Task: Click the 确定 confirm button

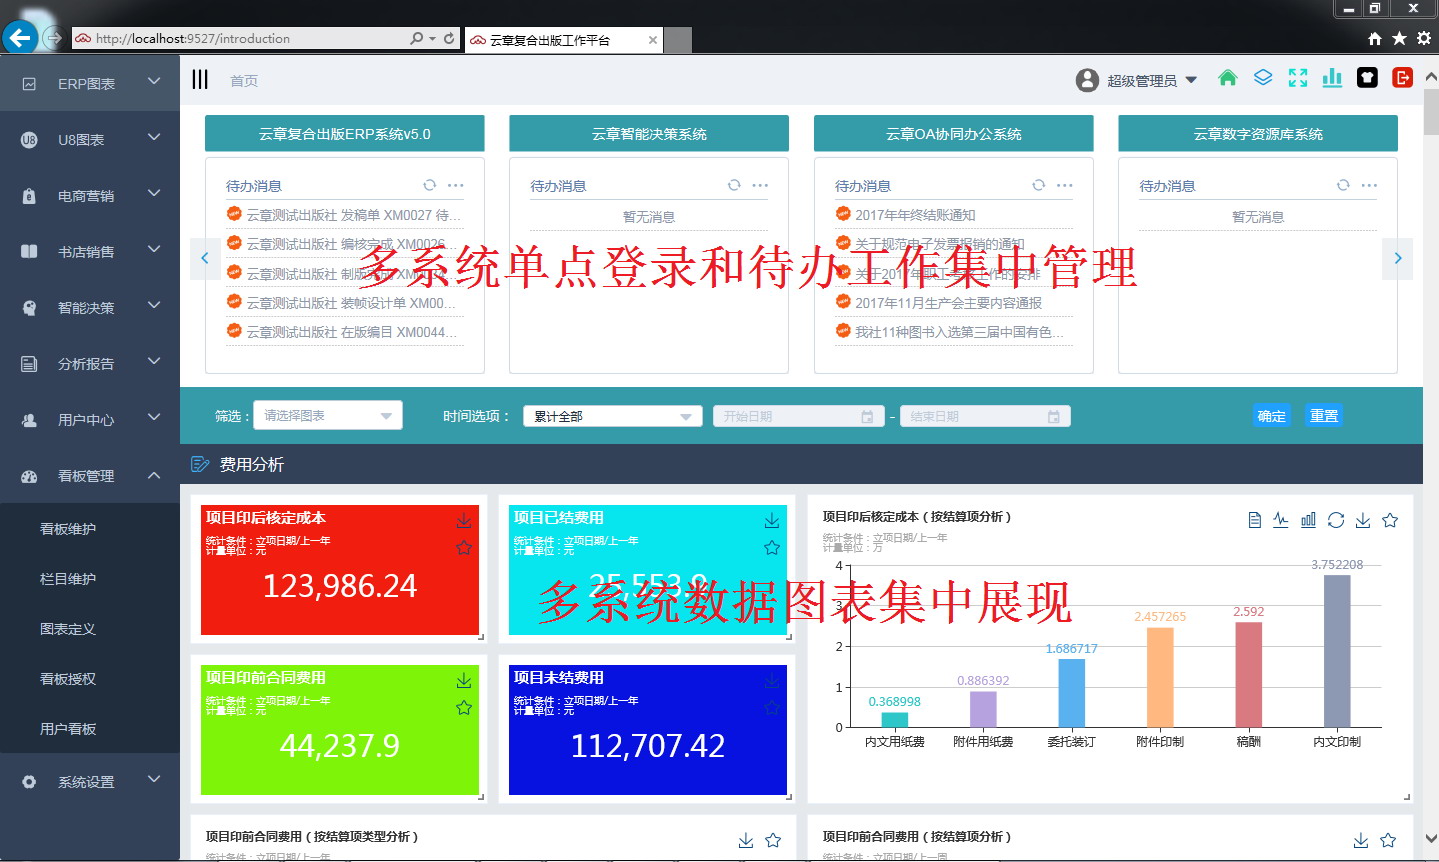Action: pos(1271,416)
